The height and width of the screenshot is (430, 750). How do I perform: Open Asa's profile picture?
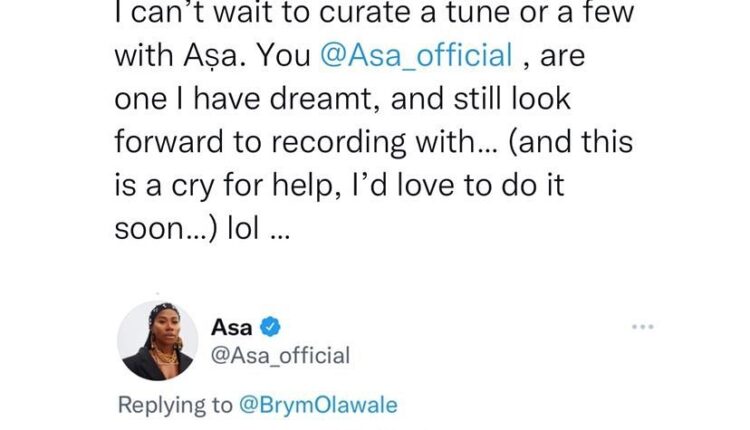pyautogui.click(x=158, y=341)
